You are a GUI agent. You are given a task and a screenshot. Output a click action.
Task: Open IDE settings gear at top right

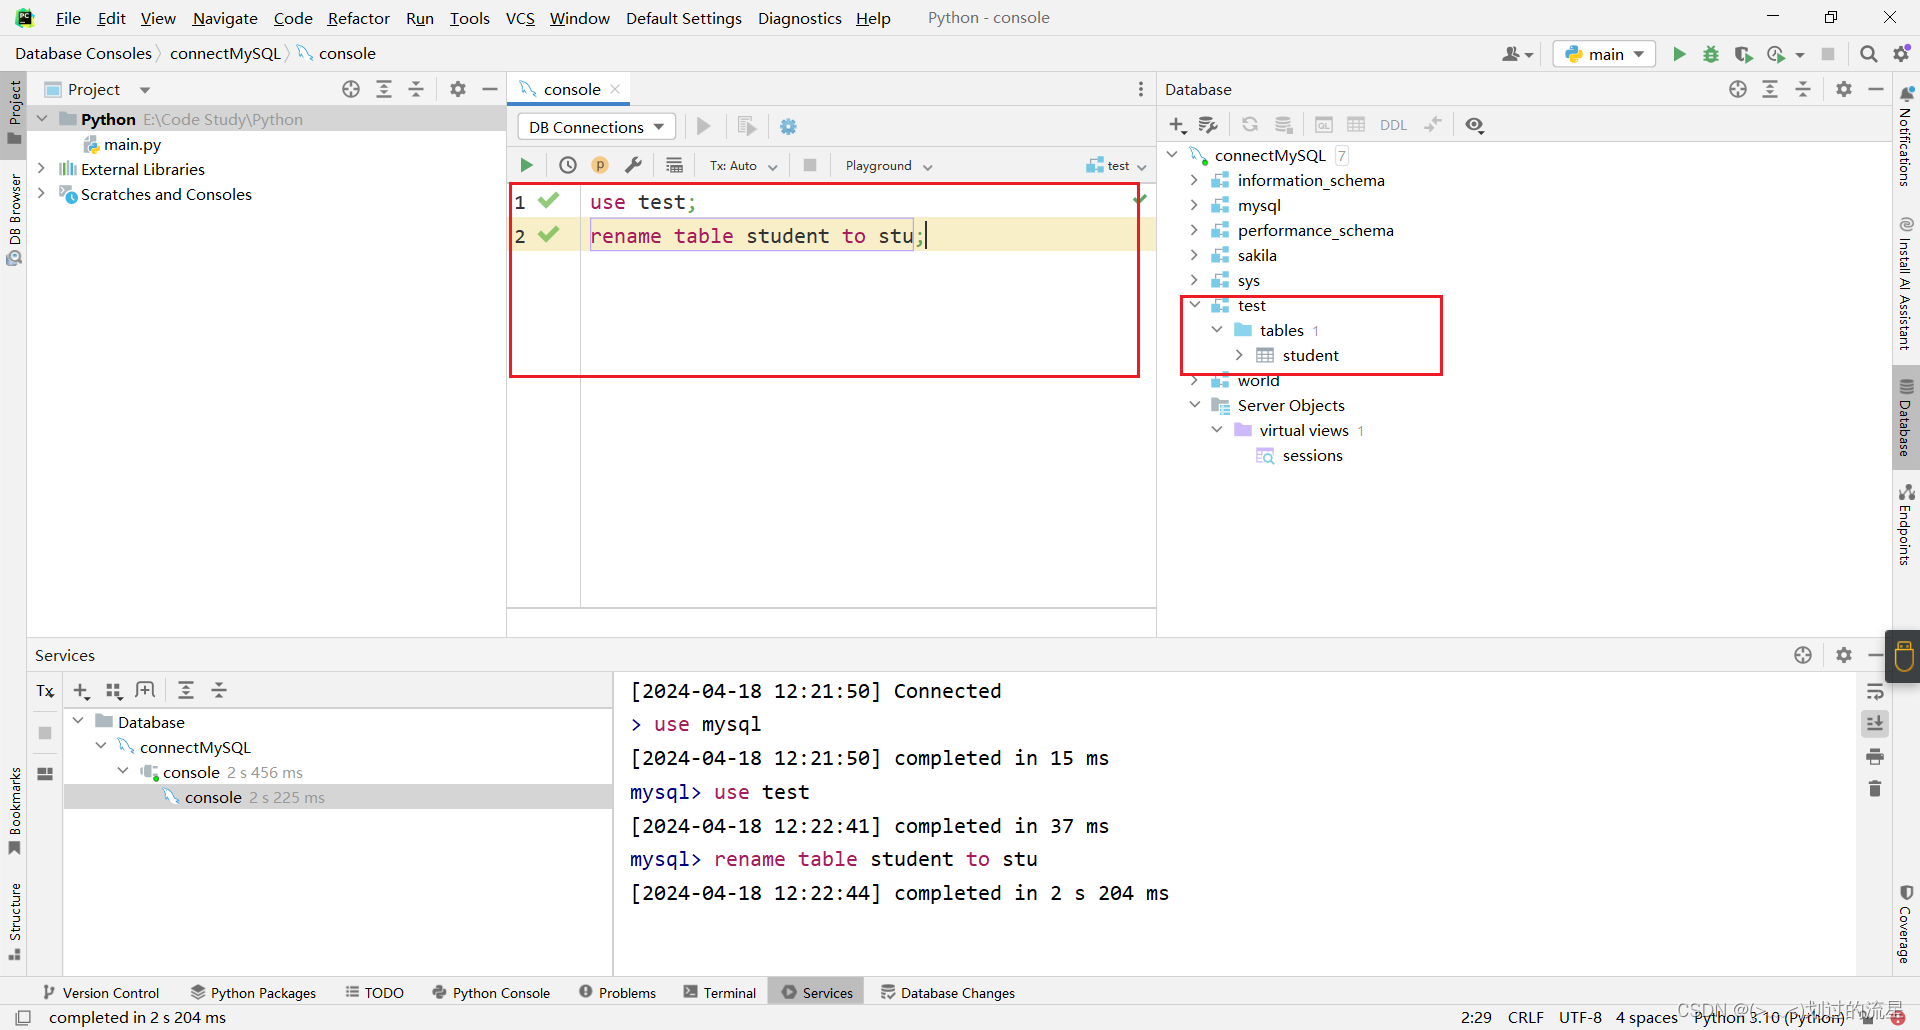coord(1901,54)
